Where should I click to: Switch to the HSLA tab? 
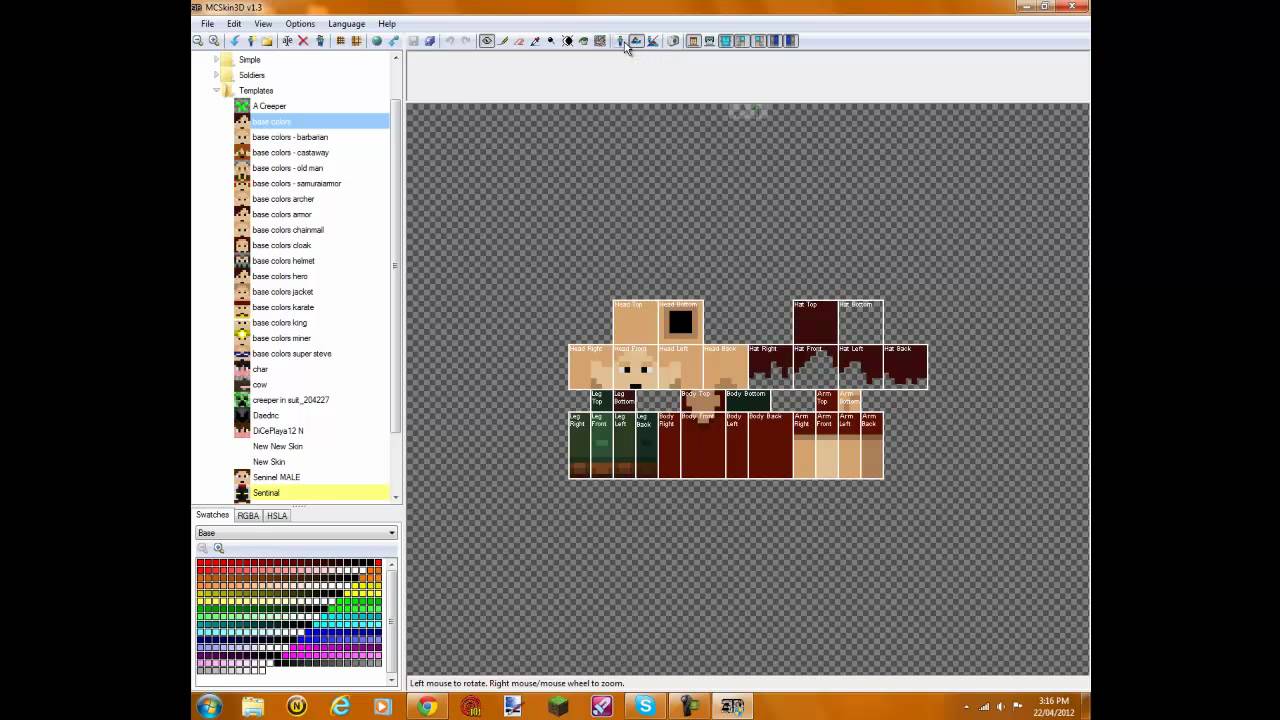277,516
